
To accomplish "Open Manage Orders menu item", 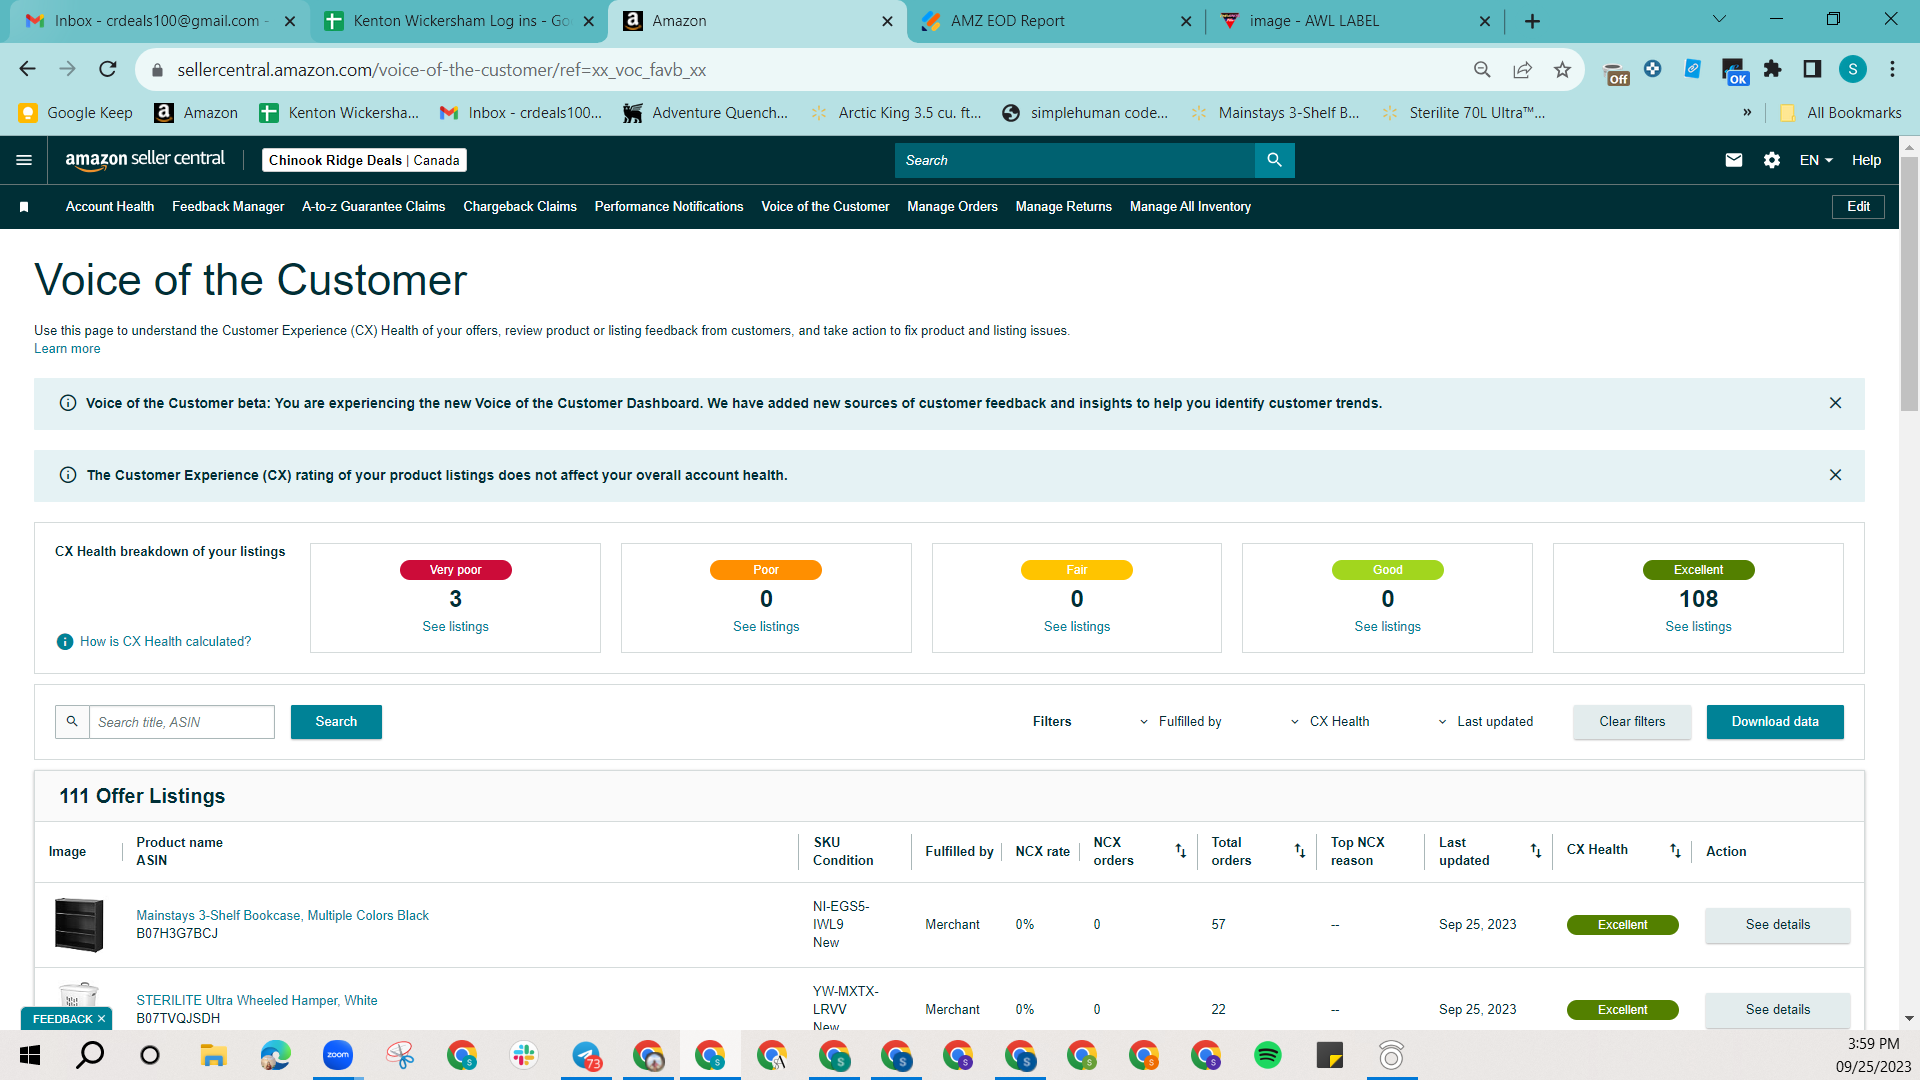I will click(952, 207).
